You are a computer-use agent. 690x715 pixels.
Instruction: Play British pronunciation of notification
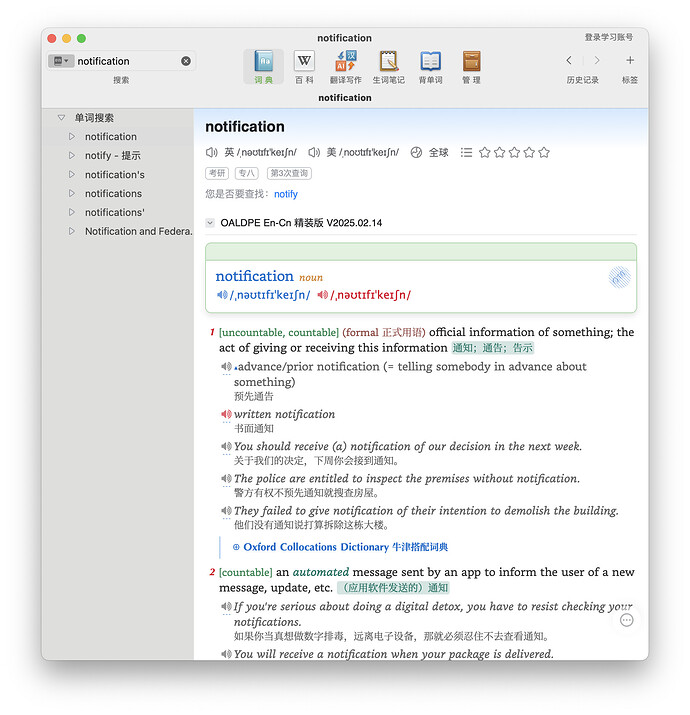pyautogui.click(x=212, y=152)
